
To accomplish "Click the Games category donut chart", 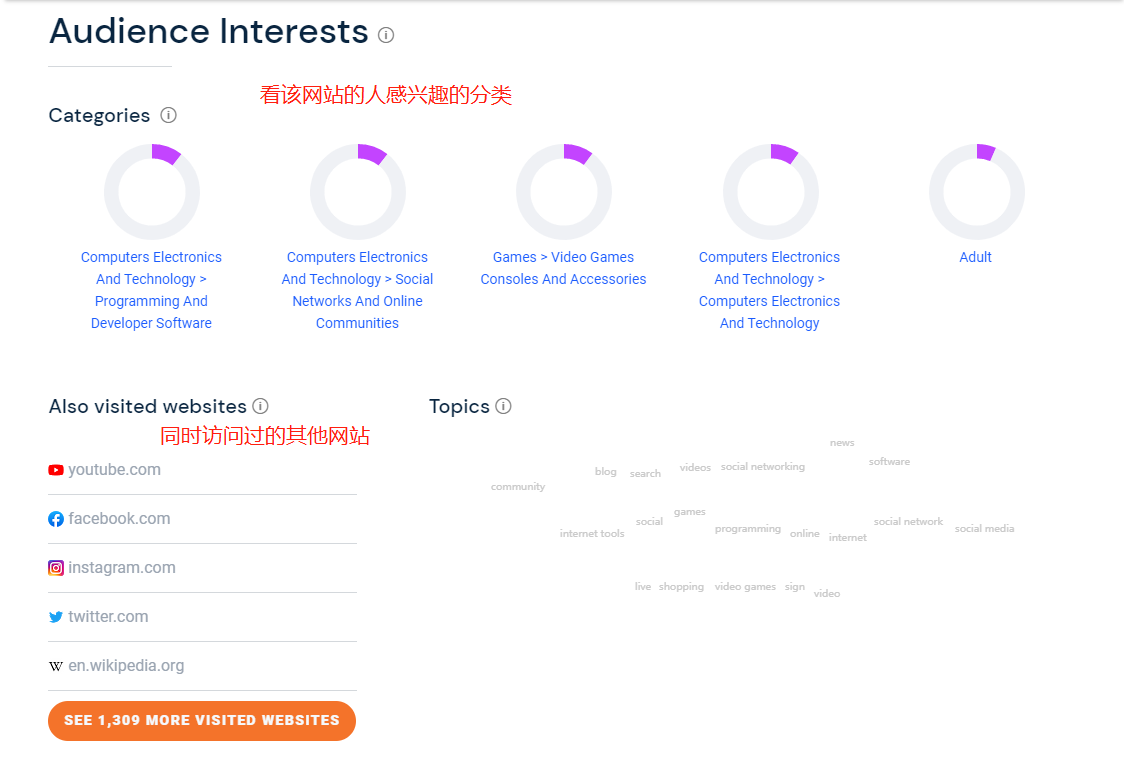I will click(x=564, y=192).
